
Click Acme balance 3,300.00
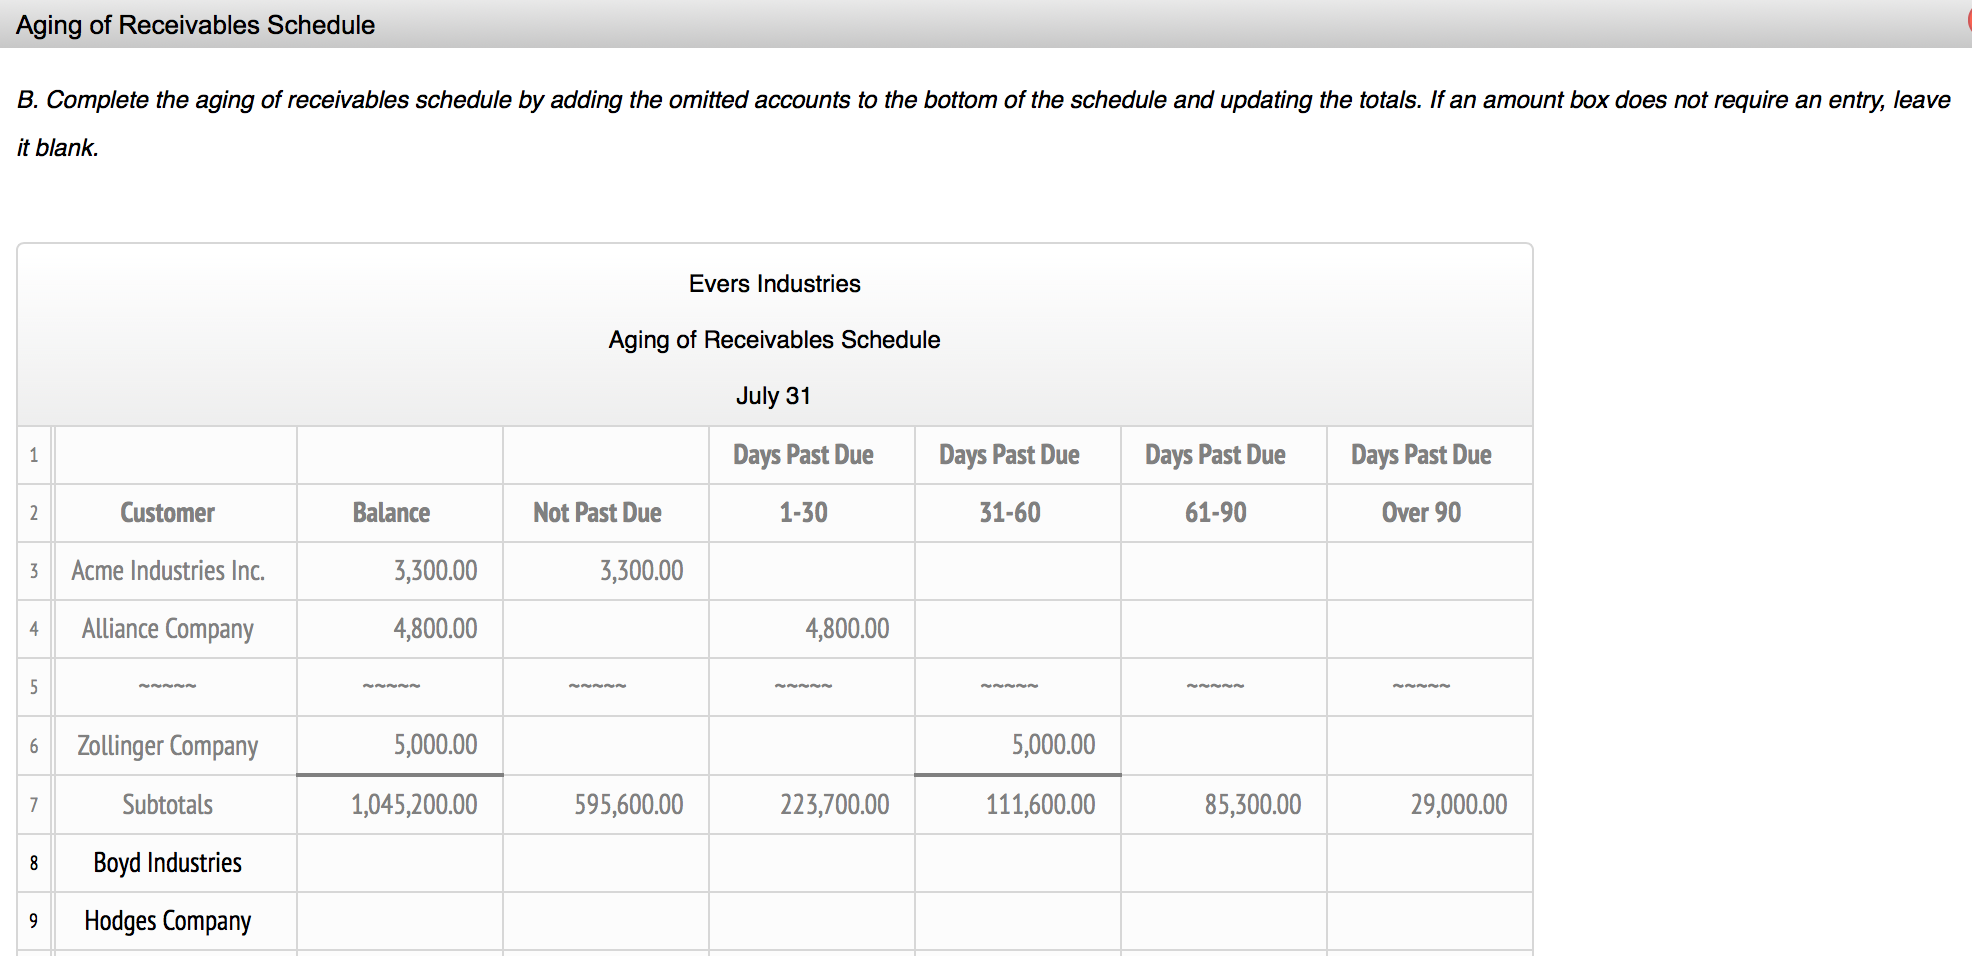pyautogui.click(x=436, y=571)
